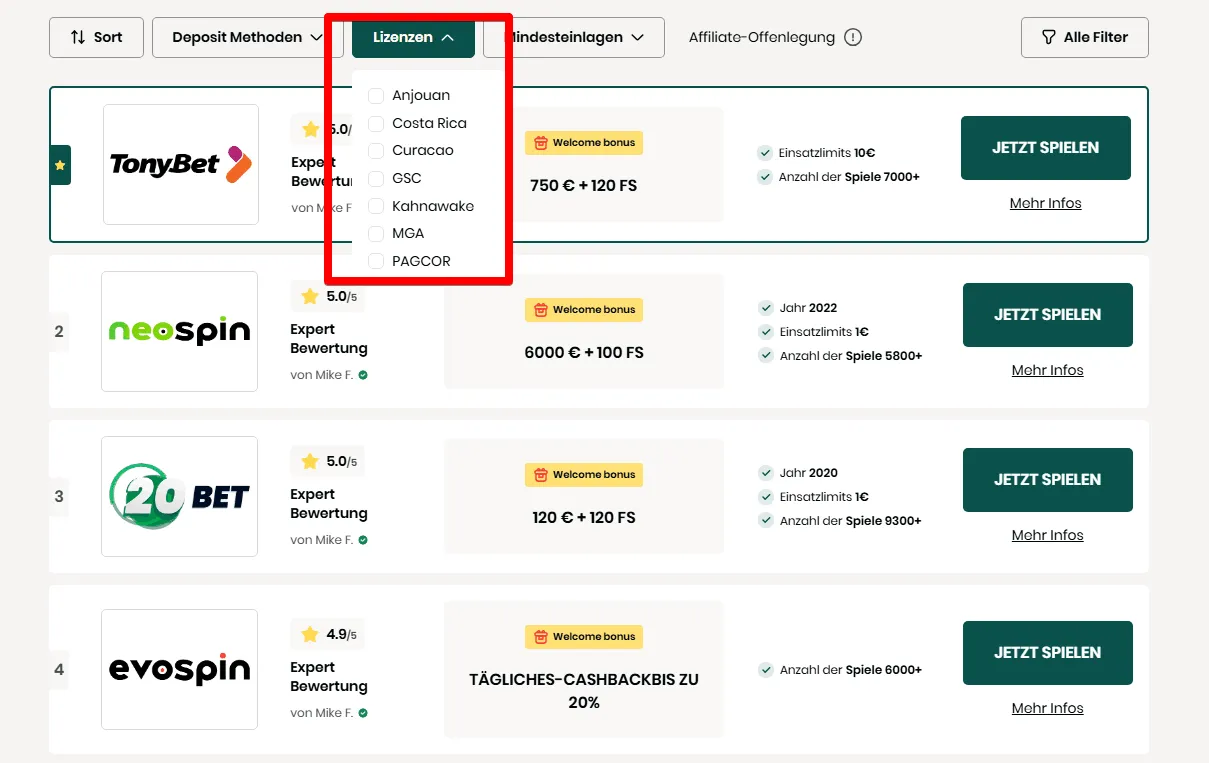
Task: Click the 4.9 rating star for evospin
Action: (310, 634)
